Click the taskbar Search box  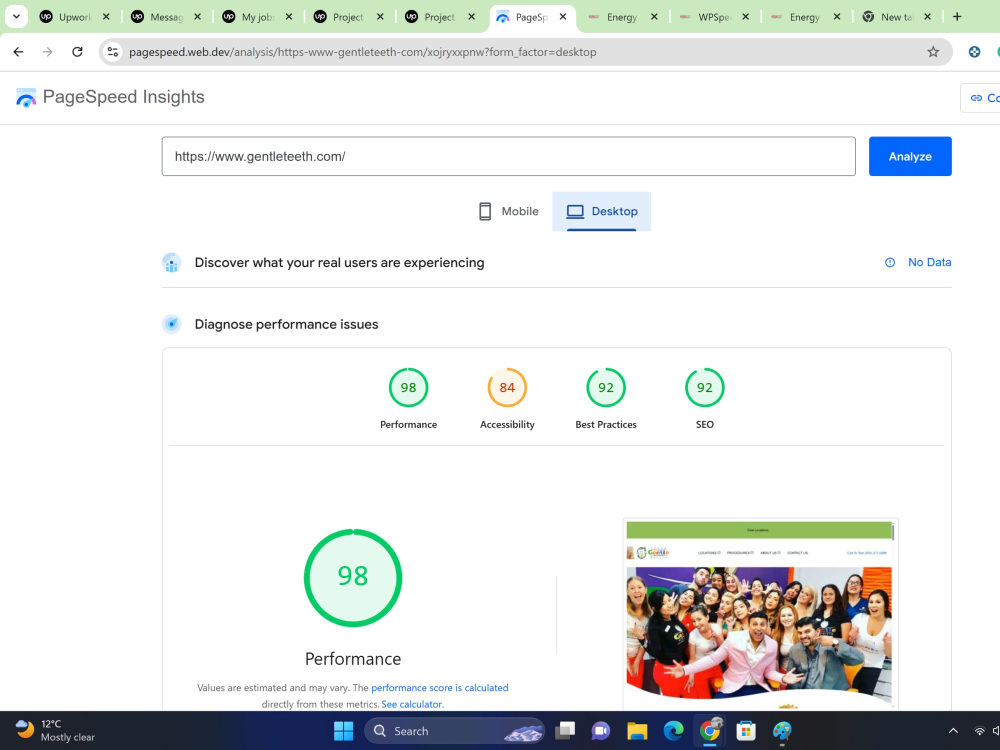pos(454,731)
